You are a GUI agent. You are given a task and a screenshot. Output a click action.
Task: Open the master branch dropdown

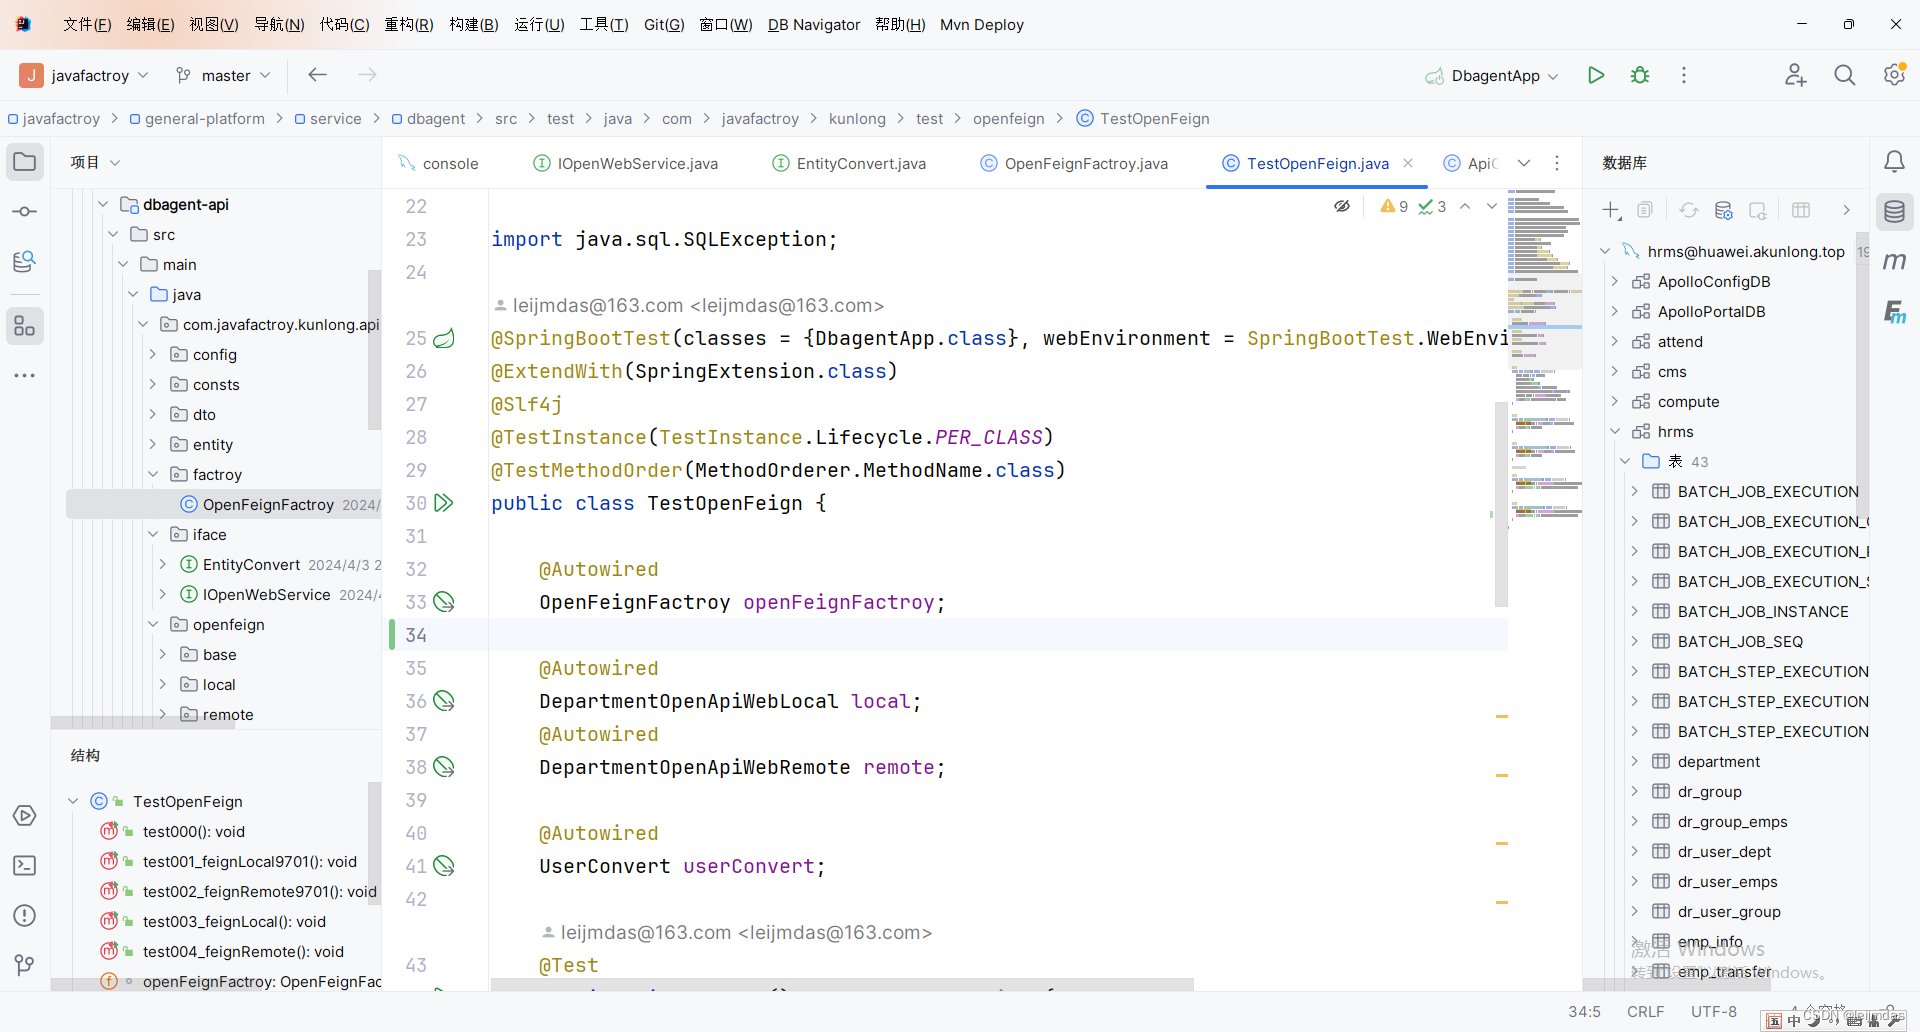(222, 75)
